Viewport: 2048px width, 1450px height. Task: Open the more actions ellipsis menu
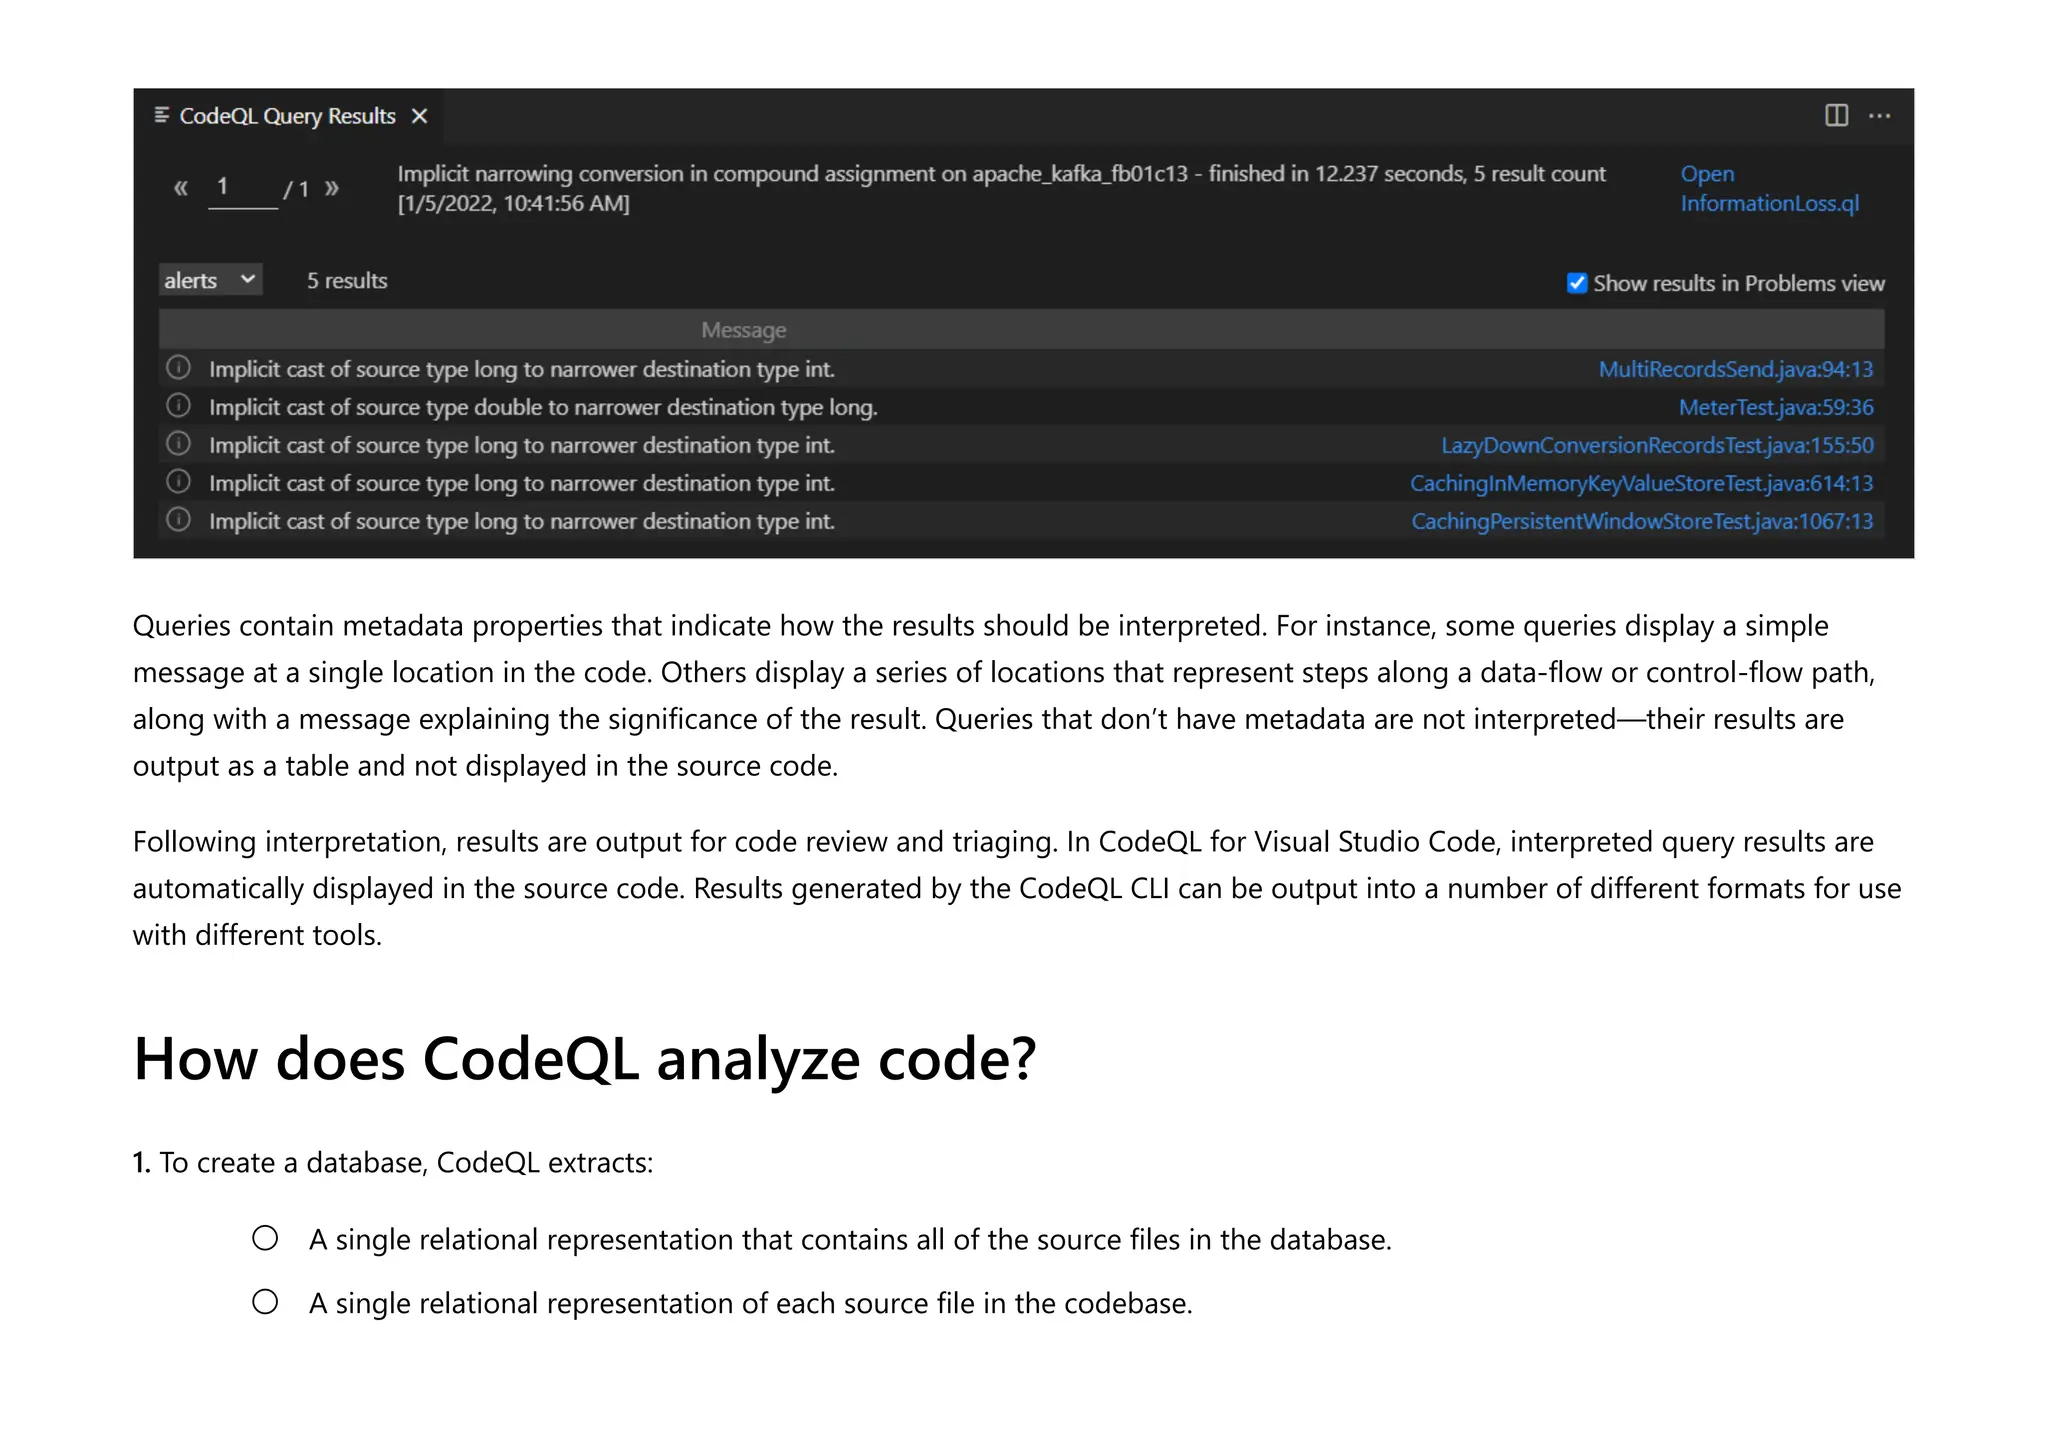(1880, 116)
